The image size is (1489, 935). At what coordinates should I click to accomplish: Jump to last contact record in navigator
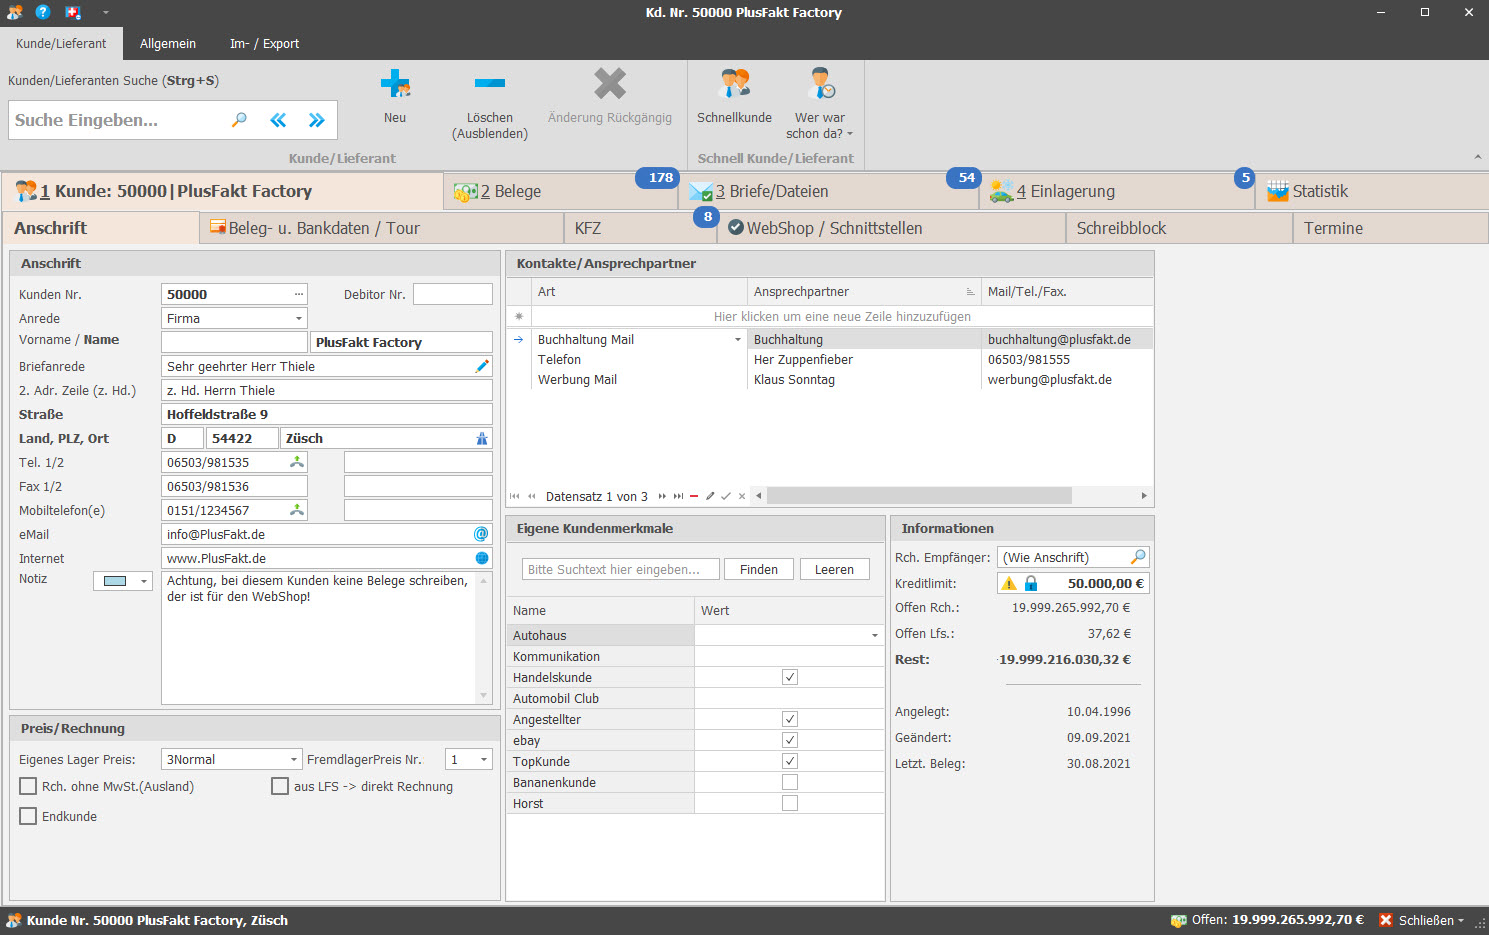click(678, 496)
